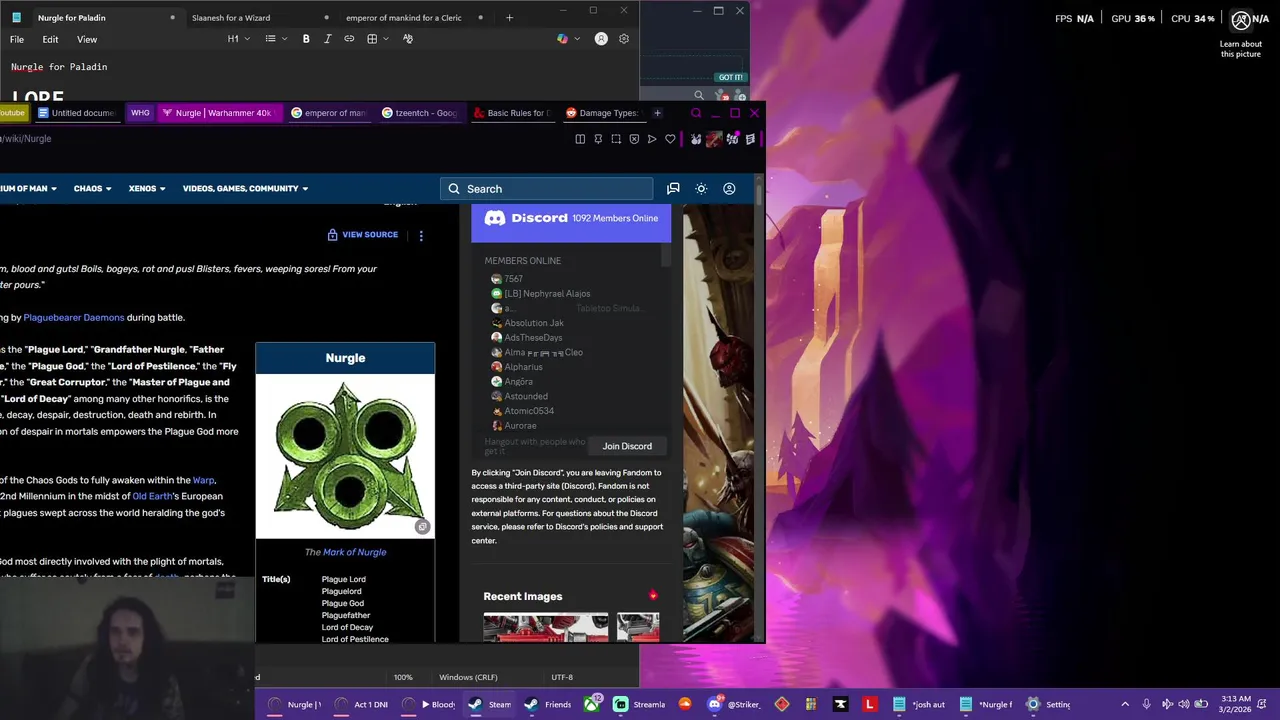Open the list style dropdown in Notepad
This screenshot has height=720, width=1280.
point(276,39)
